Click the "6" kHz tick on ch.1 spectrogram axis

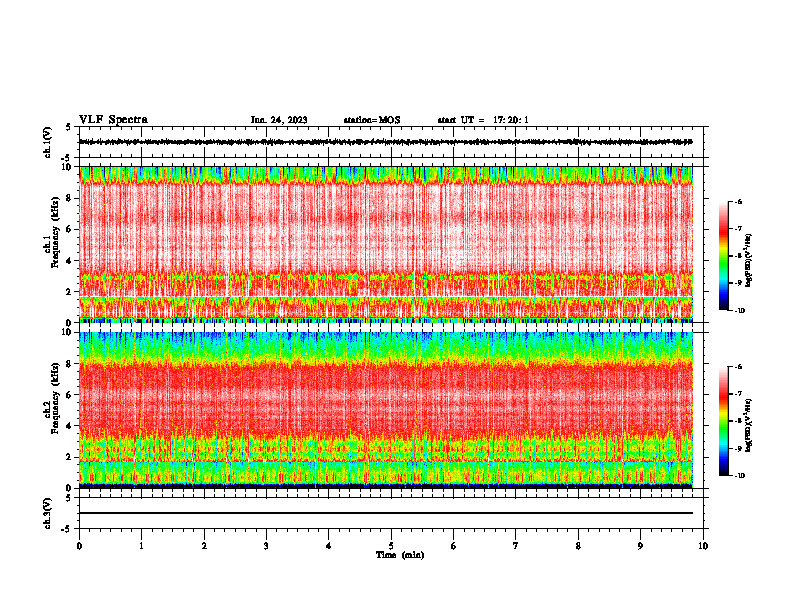click(69, 229)
